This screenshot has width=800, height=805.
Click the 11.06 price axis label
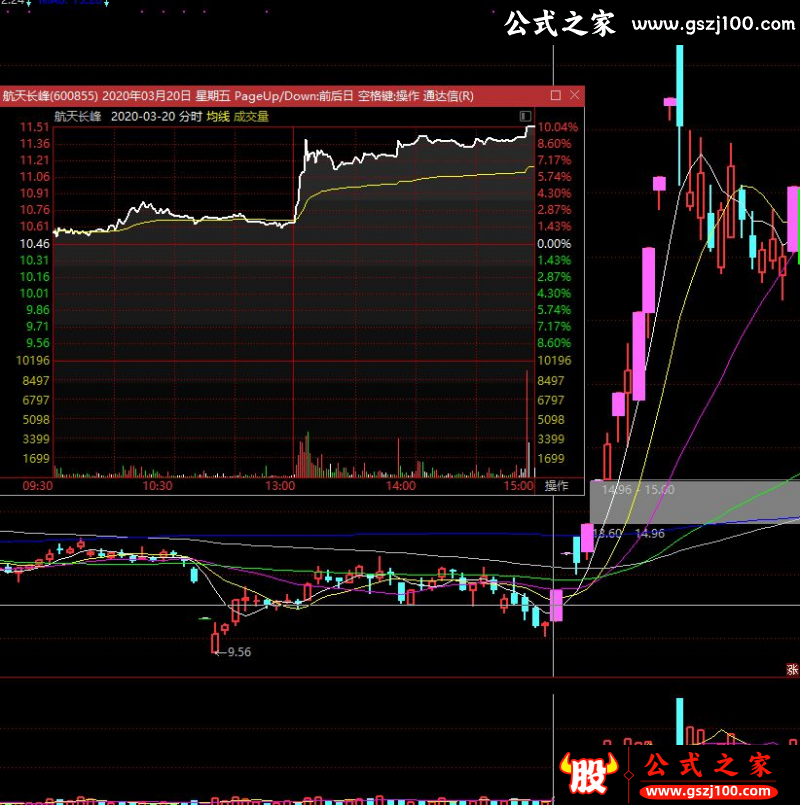point(34,177)
